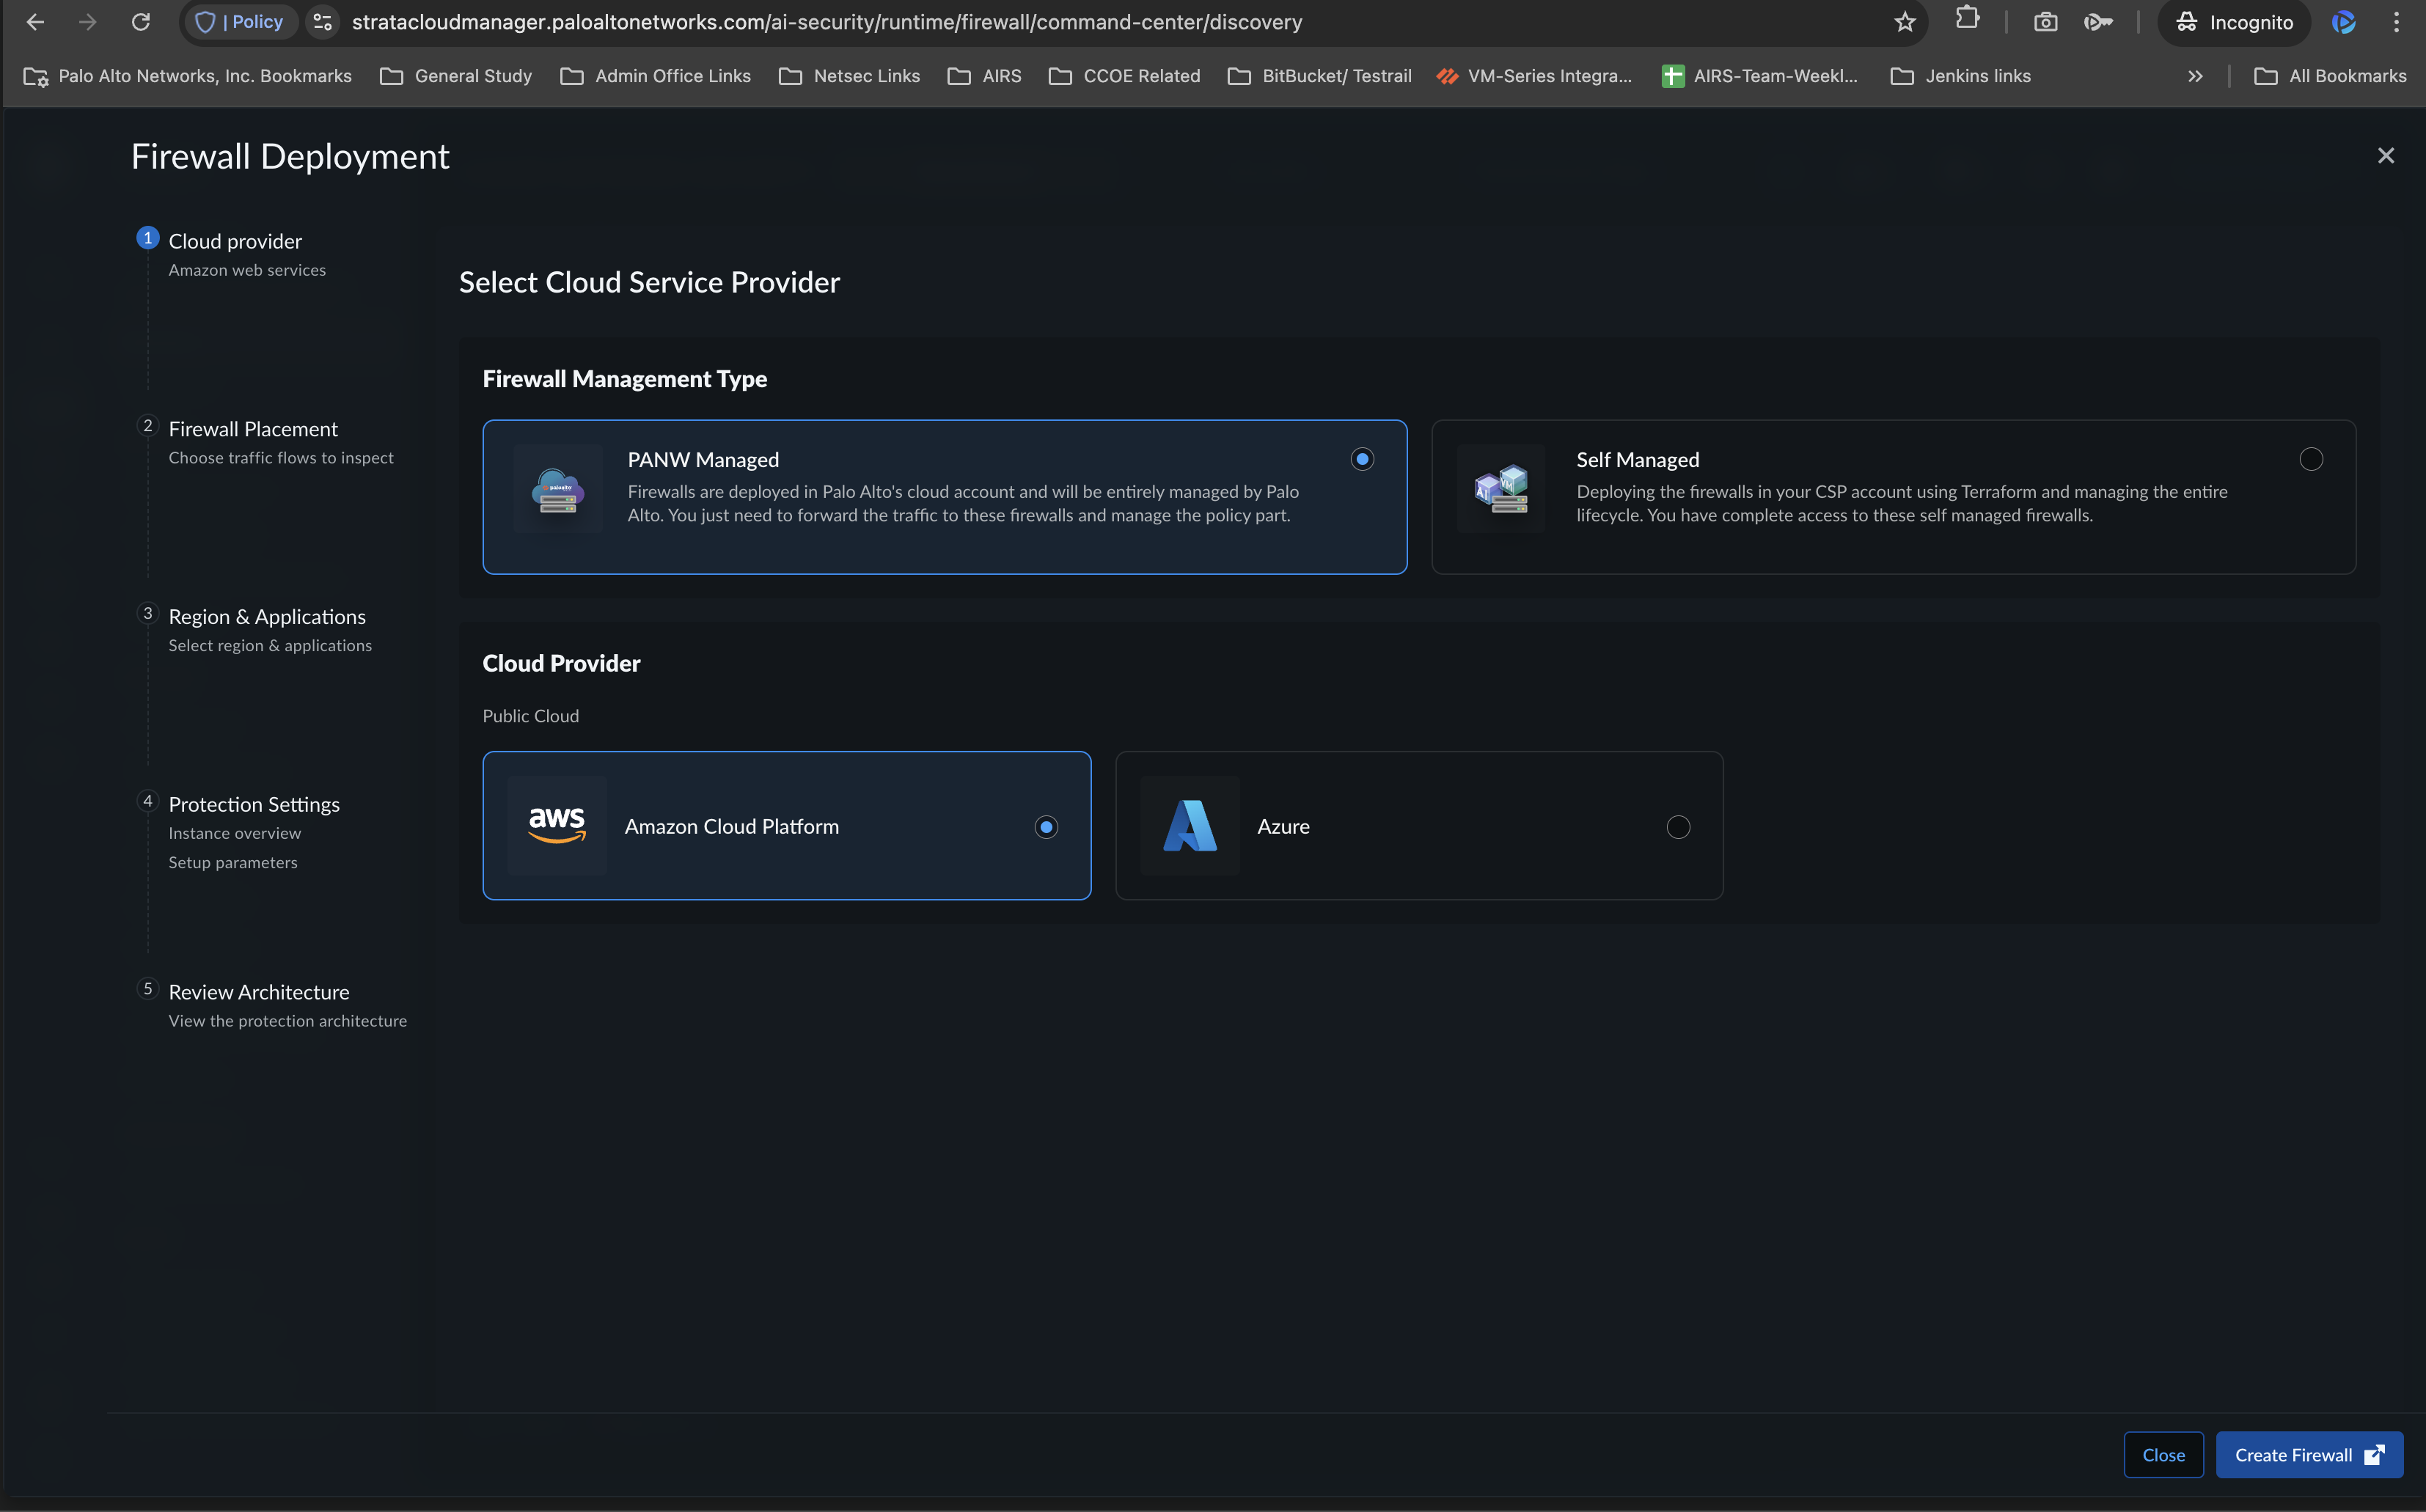Viewport: 2426px width, 1512px height.
Task: Expand the hidden bookmarks chevron
Action: 2195,76
